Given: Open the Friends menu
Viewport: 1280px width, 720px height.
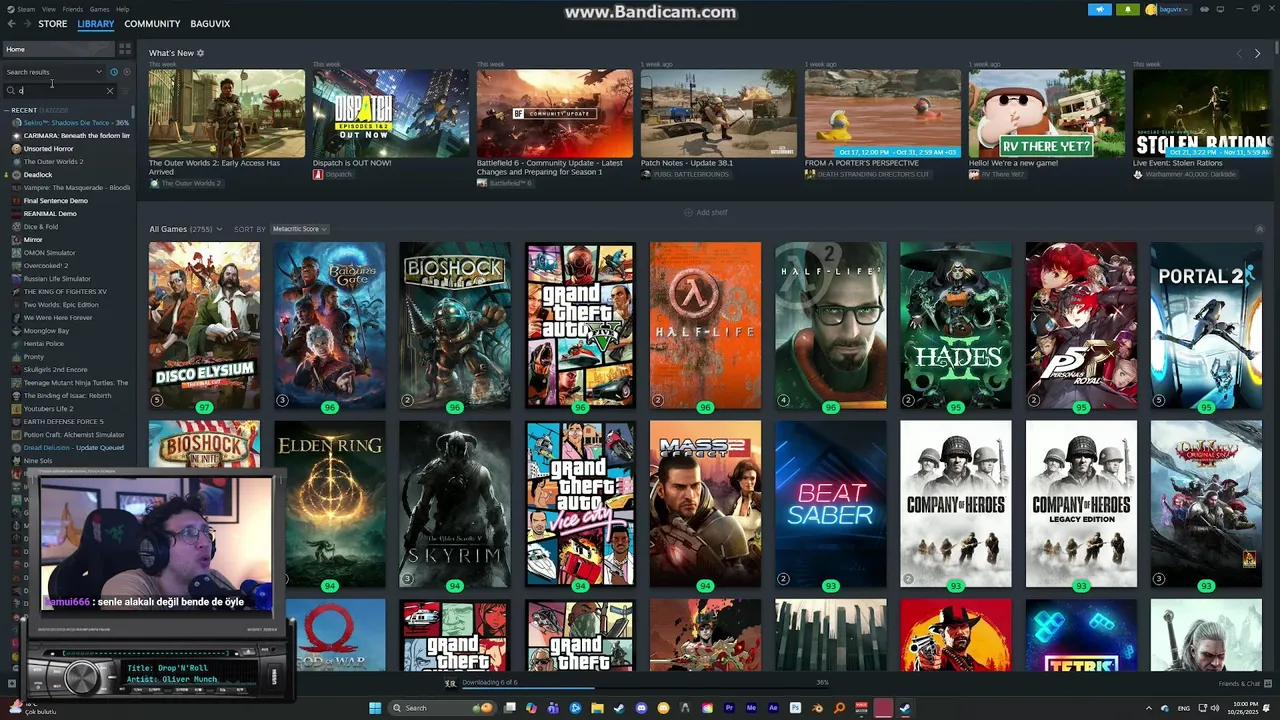Looking at the screenshot, I should point(73,9).
